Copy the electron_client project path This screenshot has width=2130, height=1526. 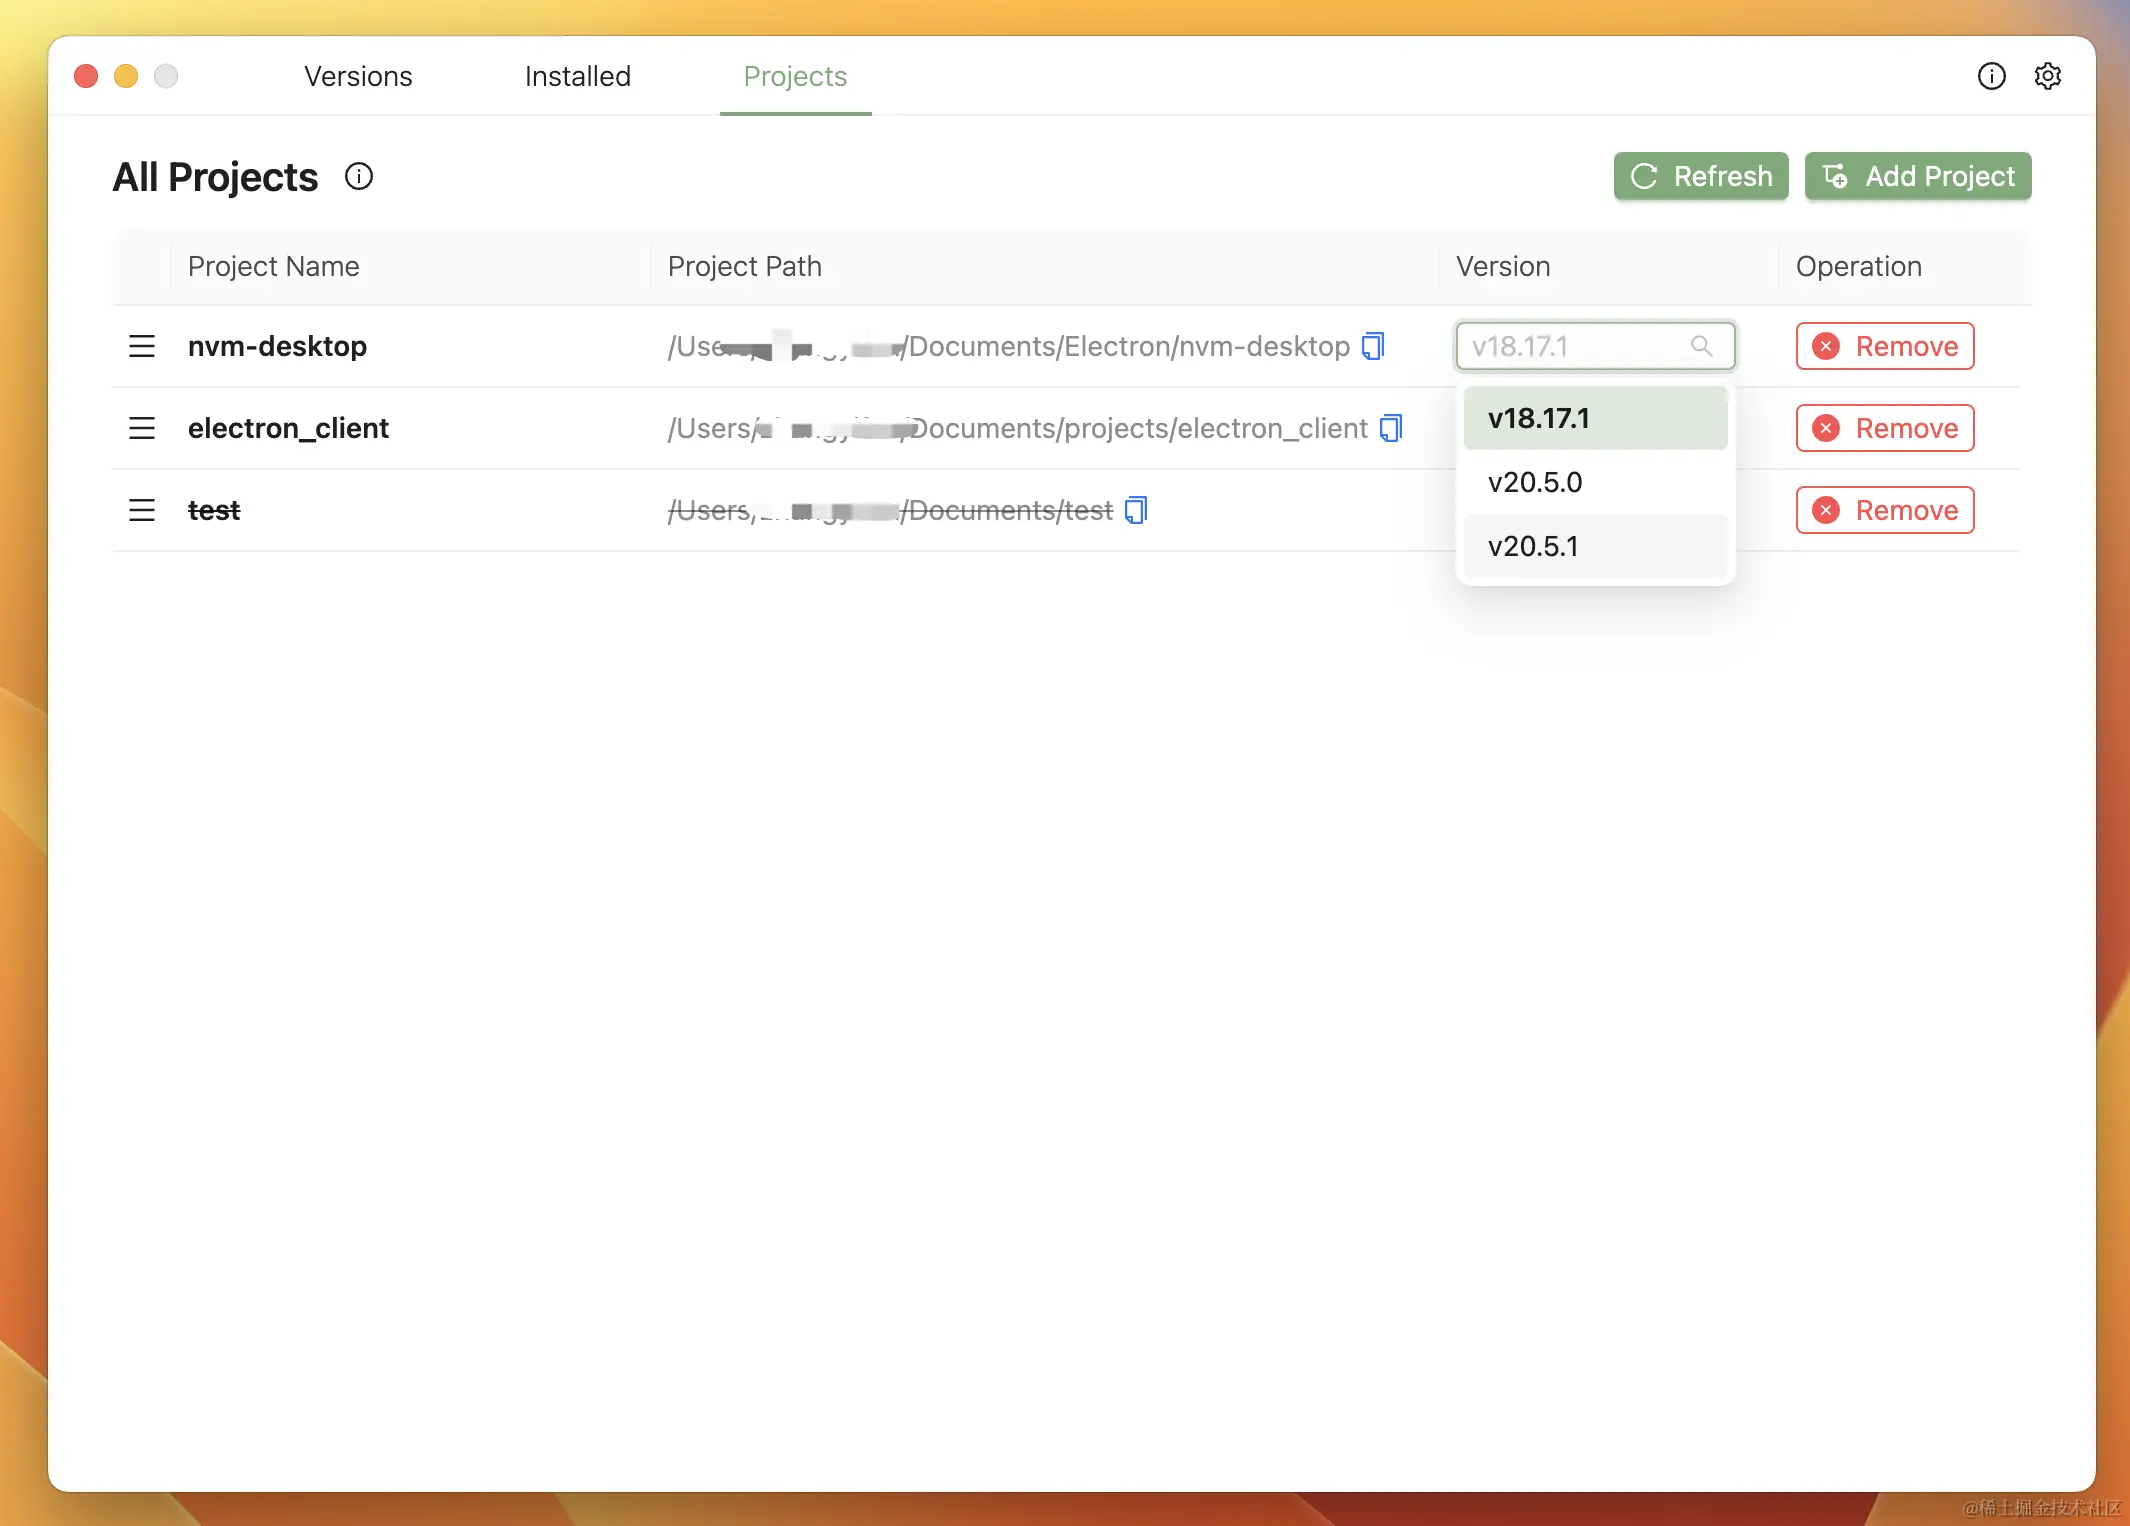click(x=1390, y=428)
